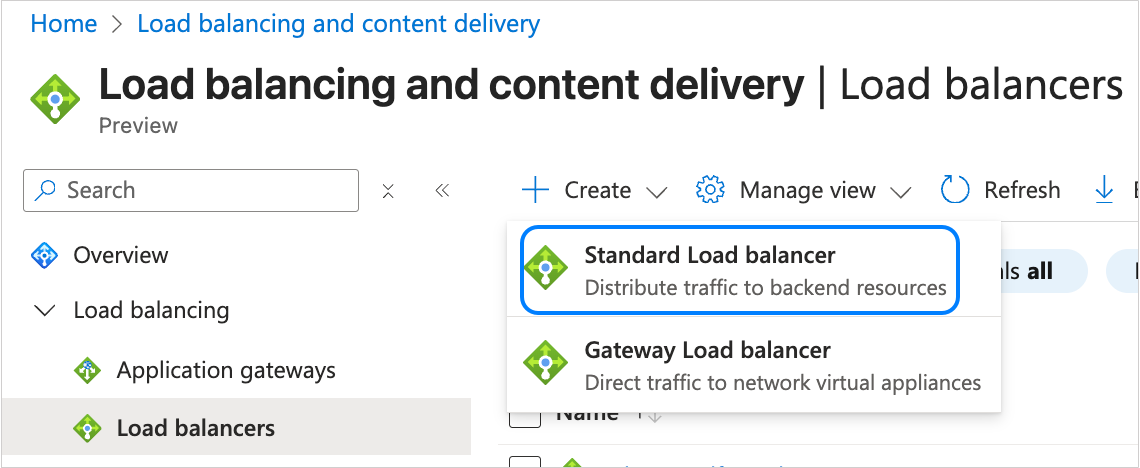Viewport: 1140px width, 468px height.
Task: Choose Standard Load balancer from Create menu
Action: click(740, 271)
